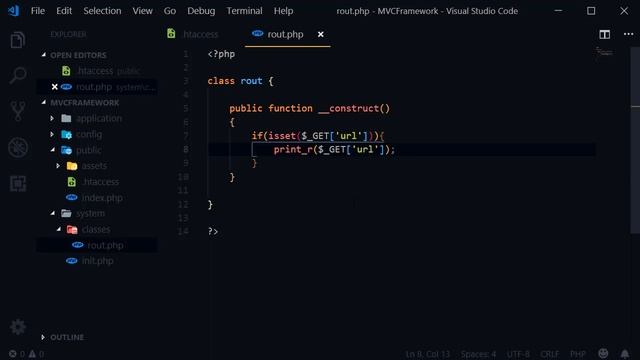Close rout.php in Open Editors list

tap(54, 87)
